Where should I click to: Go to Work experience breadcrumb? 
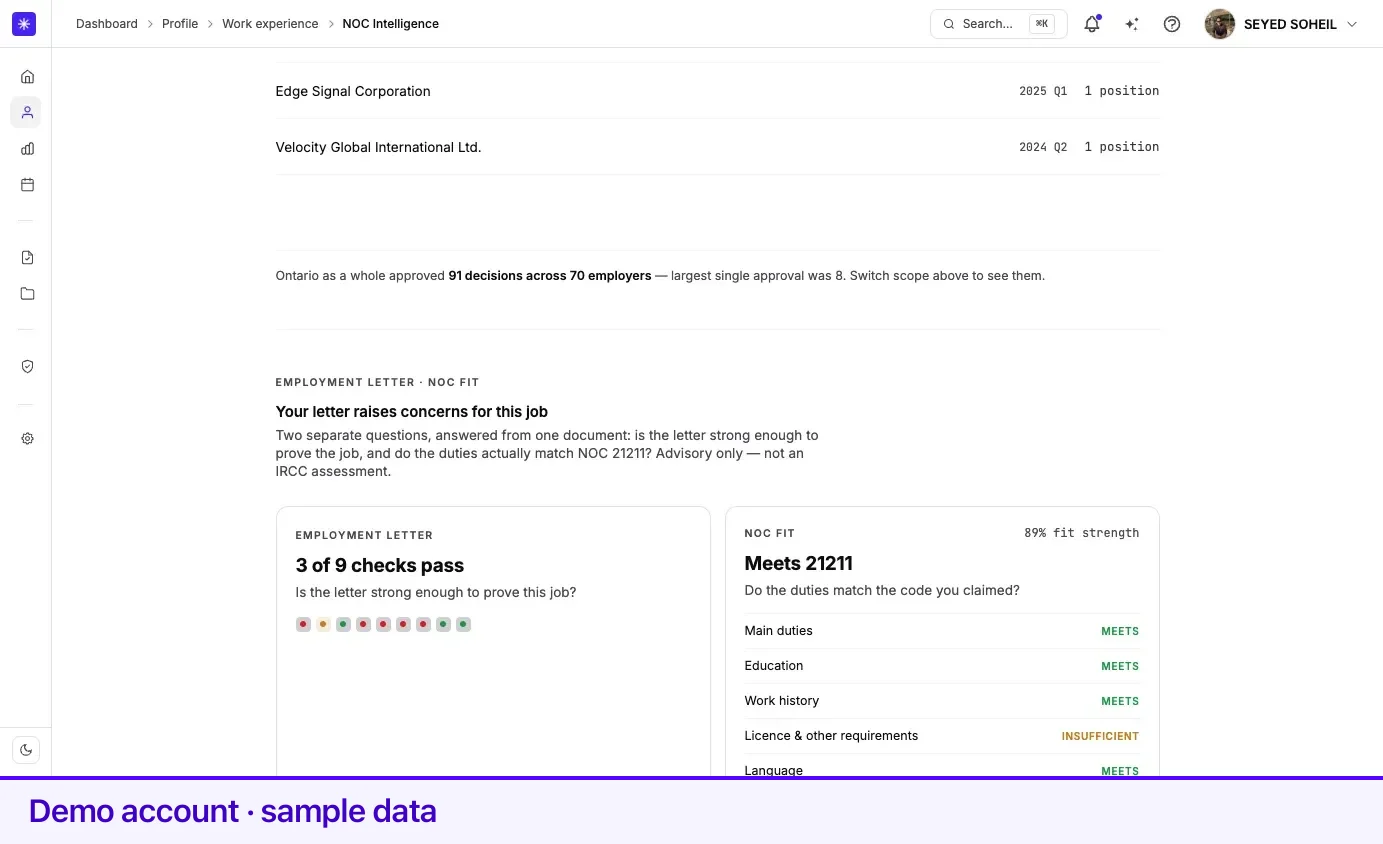click(x=270, y=24)
